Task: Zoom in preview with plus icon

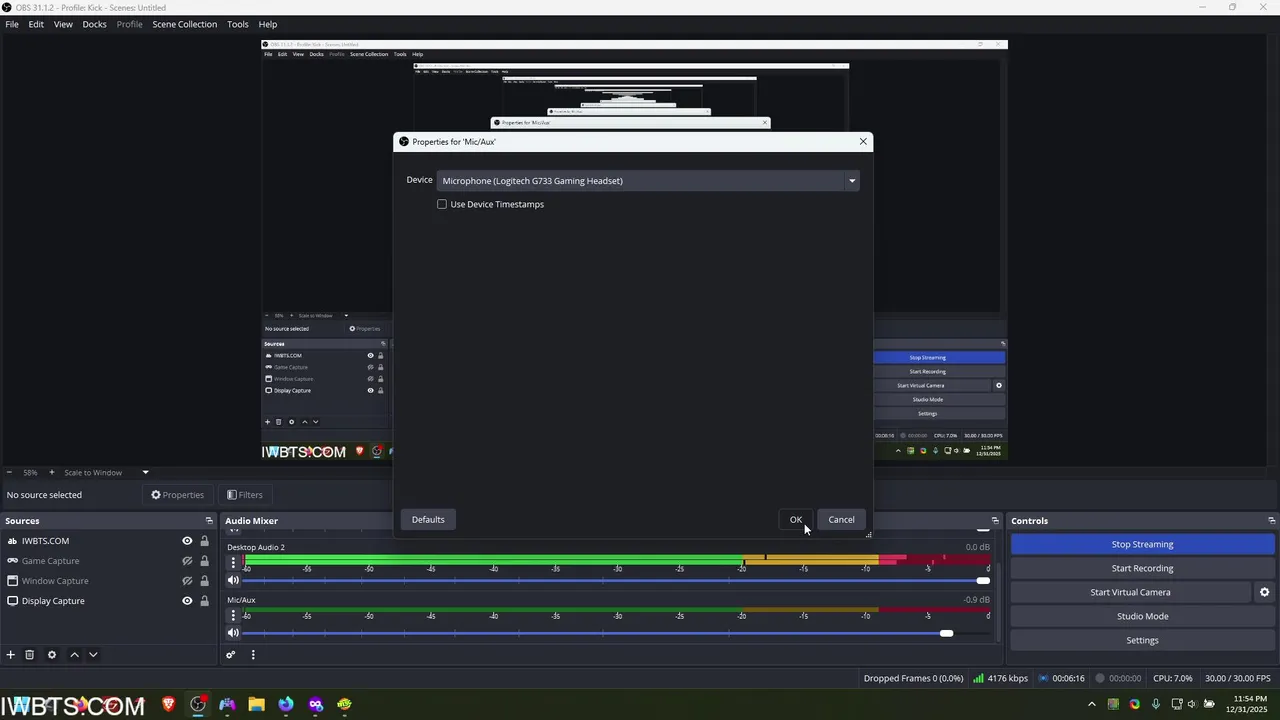Action: click(x=51, y=472)
